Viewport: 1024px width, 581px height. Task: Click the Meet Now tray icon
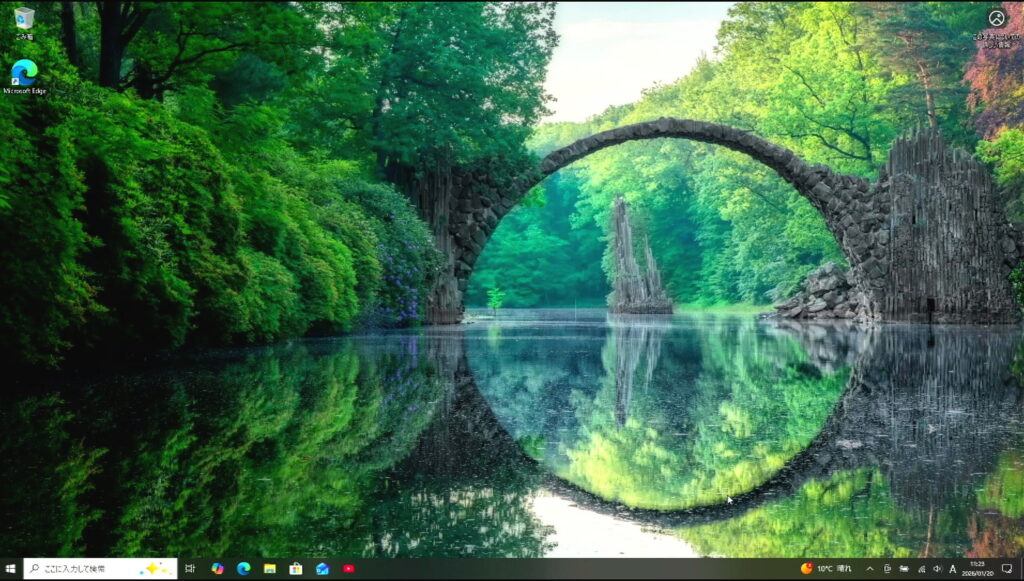(887, 569)
